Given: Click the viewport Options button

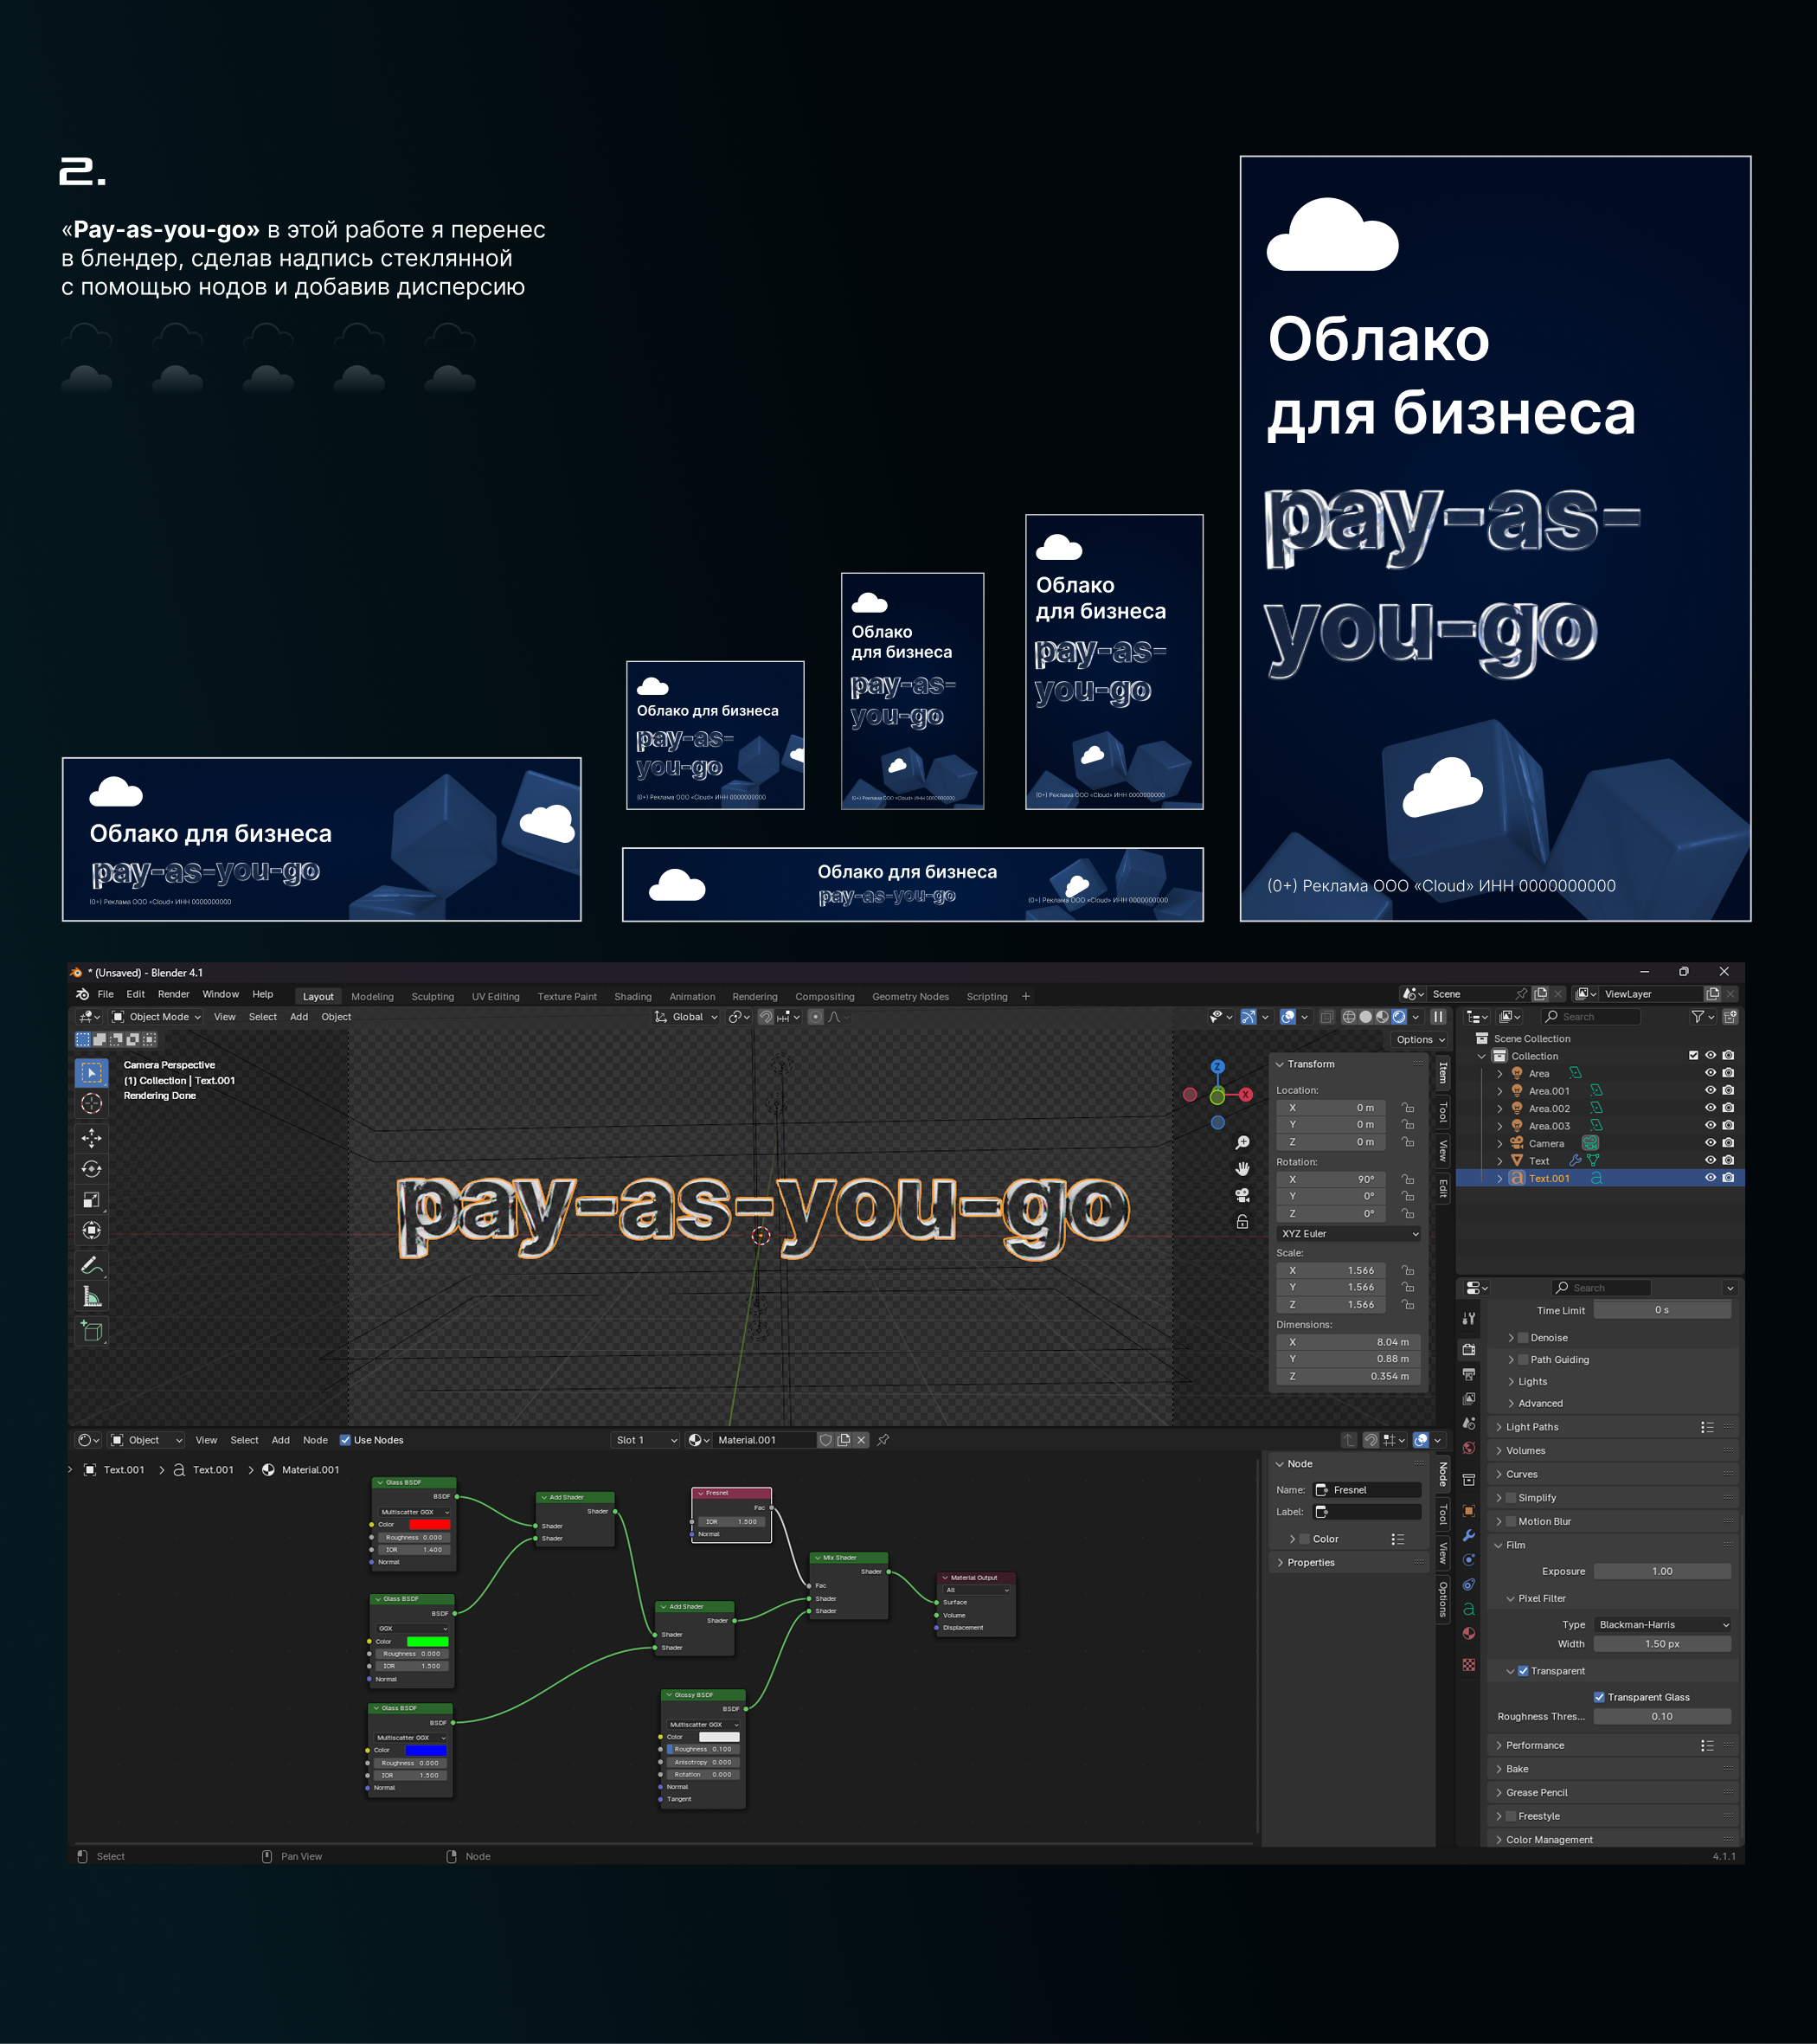Looking at the screenshot, I should (x=1420, y=1040).
